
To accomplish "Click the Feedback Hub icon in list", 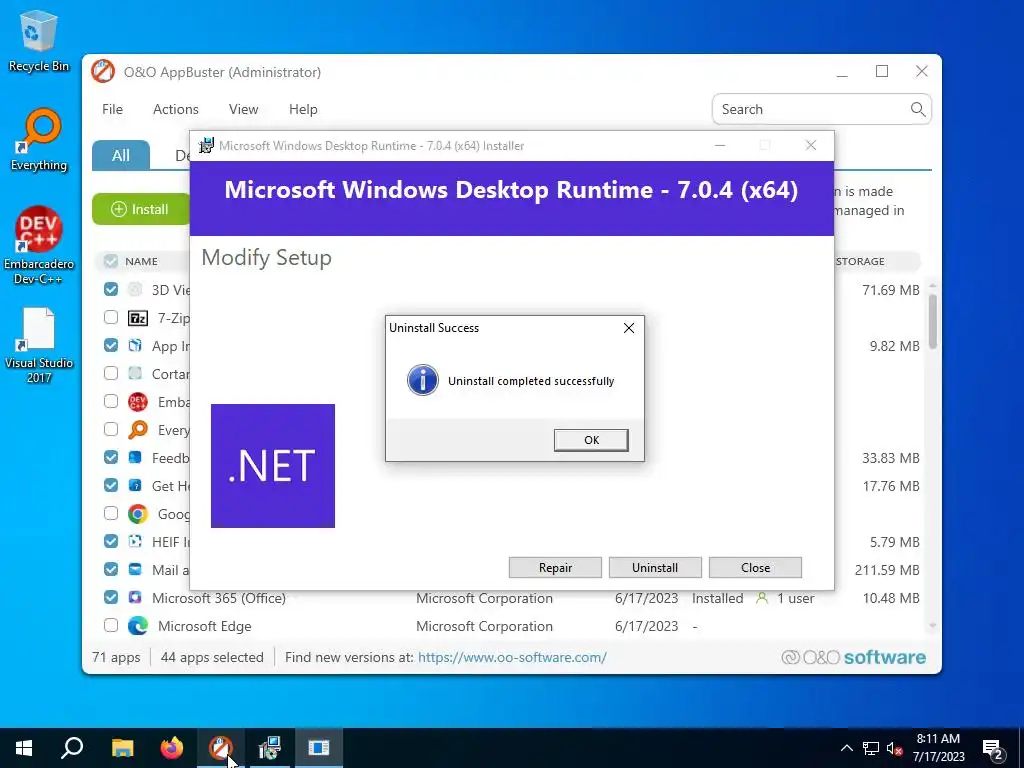I will pos(135,457).
